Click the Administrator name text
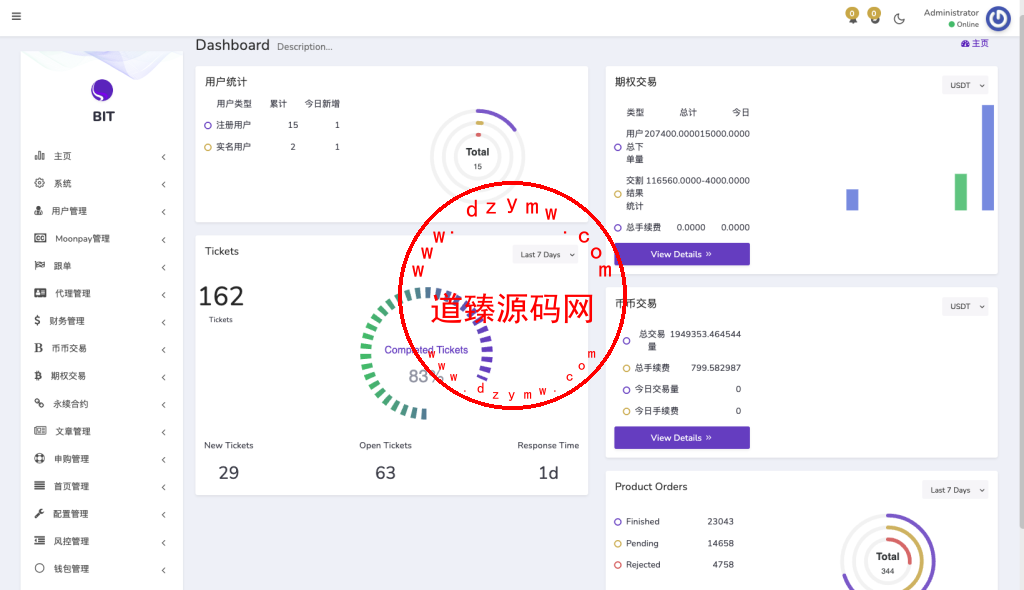Viewport: 1024px width, 590px height. (x=951, y=12)
